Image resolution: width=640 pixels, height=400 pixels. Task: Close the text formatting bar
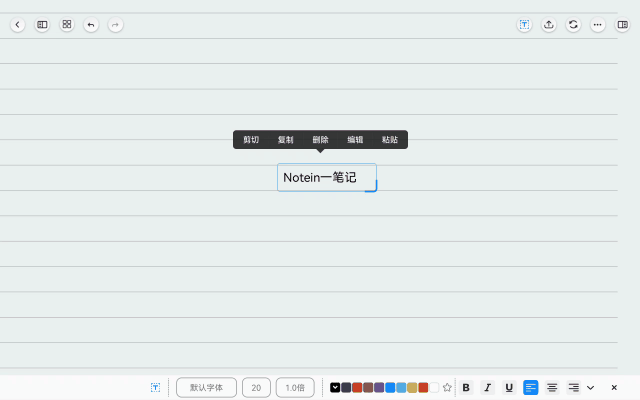(x=614, y=387)
